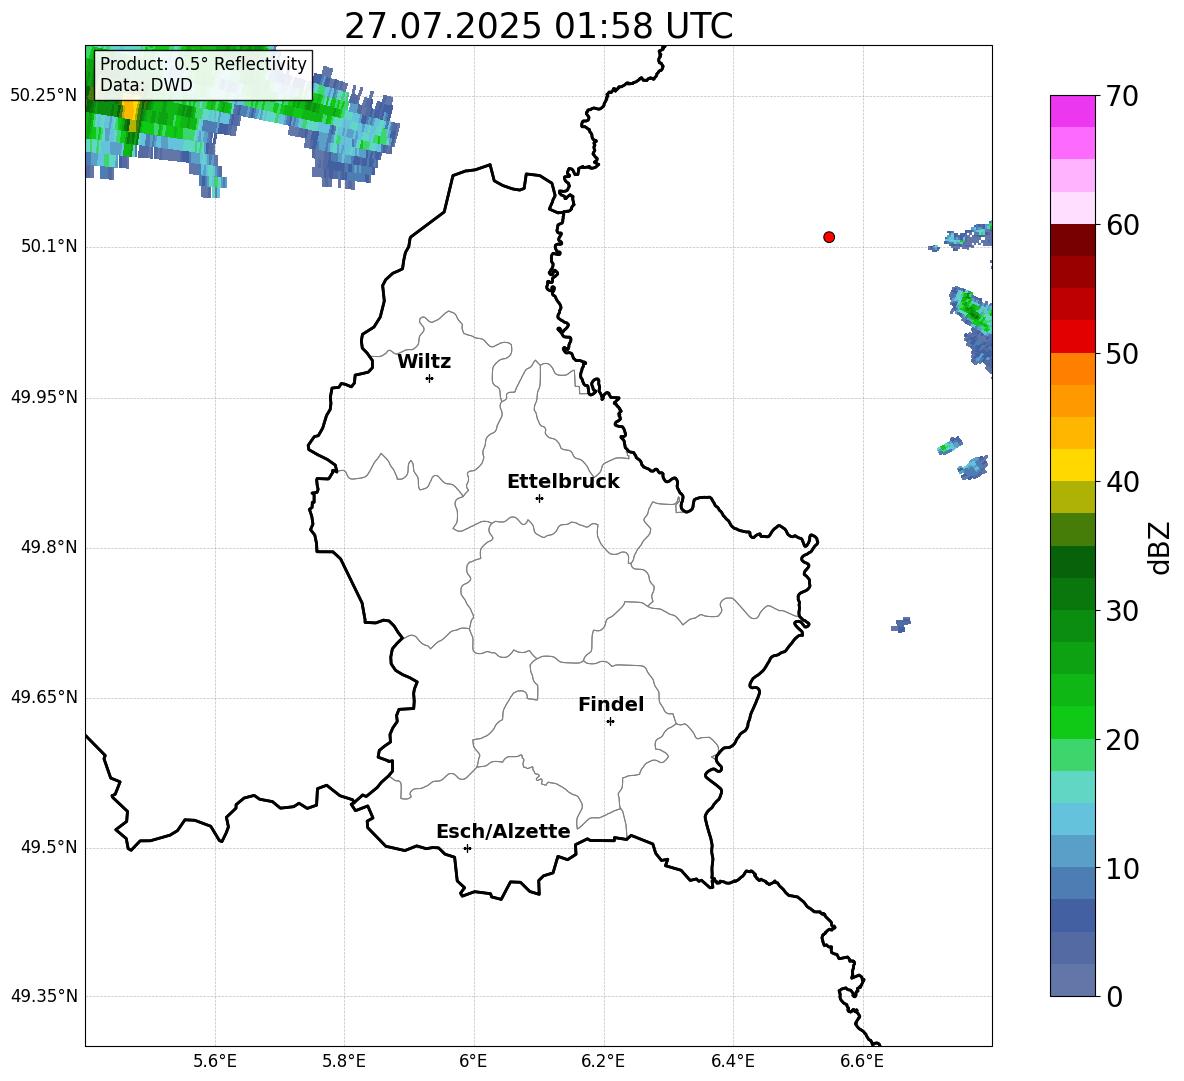This screenshot has height=1081, width=1184.
Task: Click the 40 tick on colorbar
Action: pos(1122,482)
